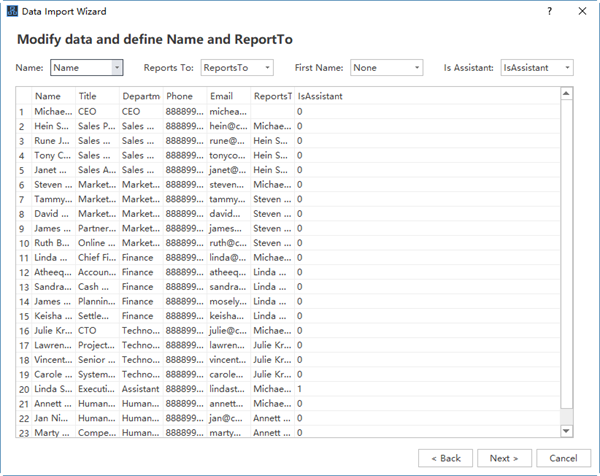Click the Next button
The width and height of the screenshot is (600, 476).
[x=504, y=458]
